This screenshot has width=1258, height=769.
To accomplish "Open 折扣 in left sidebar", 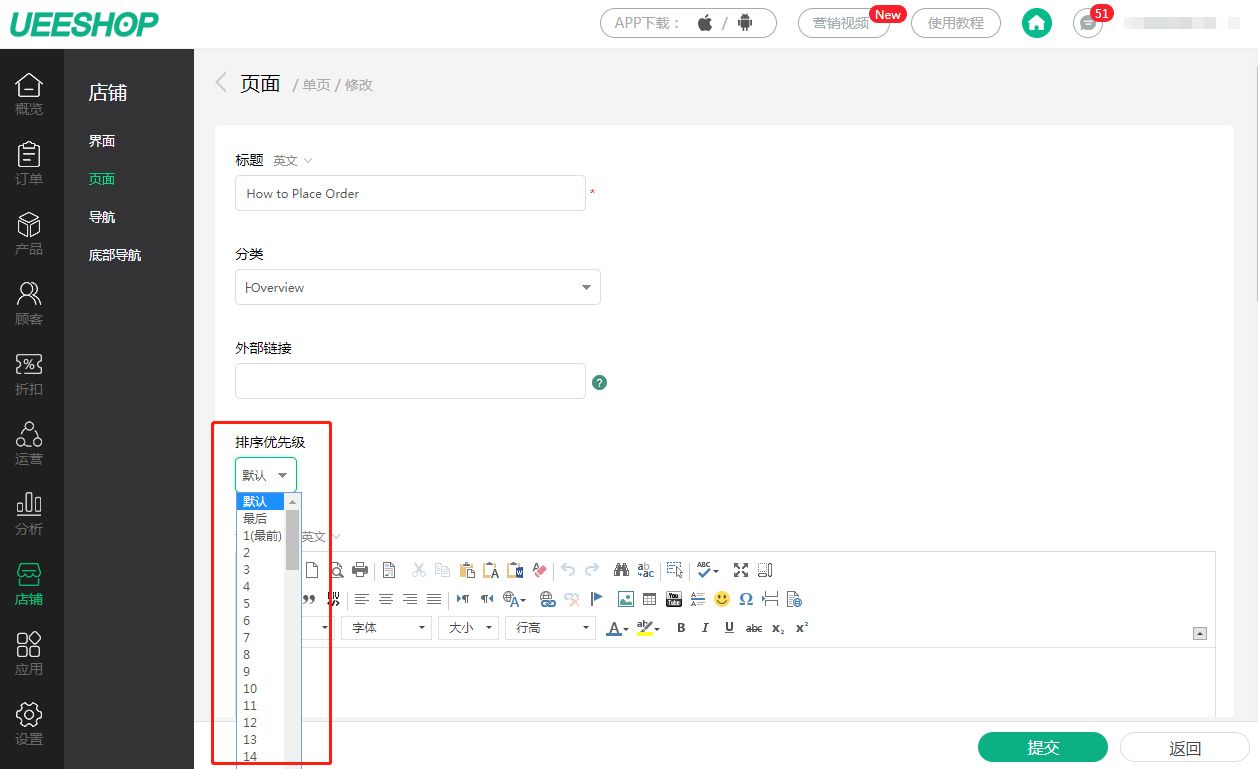I will tap(29, 375).
